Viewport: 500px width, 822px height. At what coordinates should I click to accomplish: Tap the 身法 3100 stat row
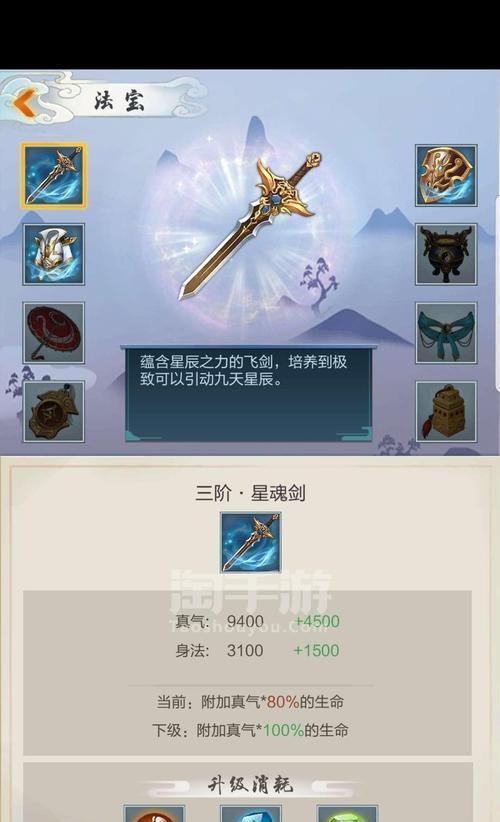[x=257, y=651]
